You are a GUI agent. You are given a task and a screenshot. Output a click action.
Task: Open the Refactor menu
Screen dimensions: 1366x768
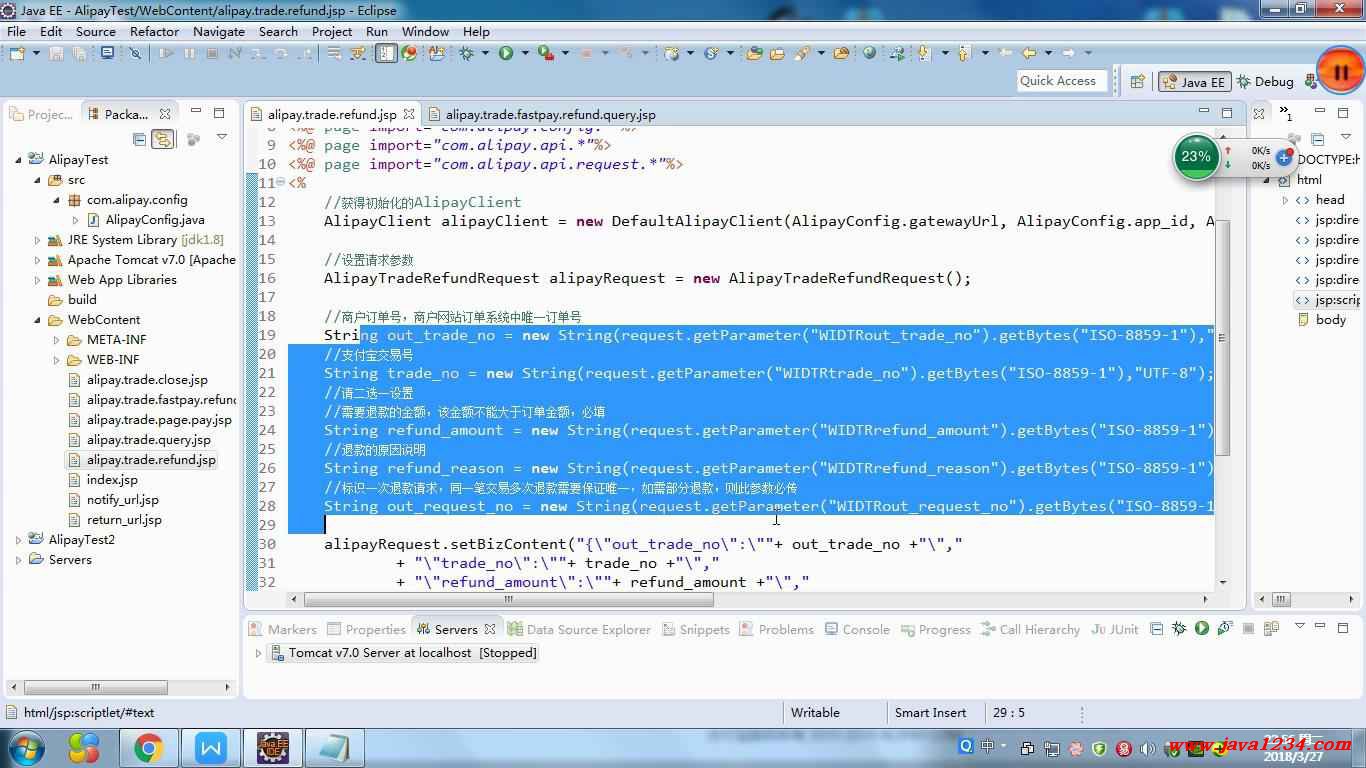pyautogui.click(x=154, y=31)
